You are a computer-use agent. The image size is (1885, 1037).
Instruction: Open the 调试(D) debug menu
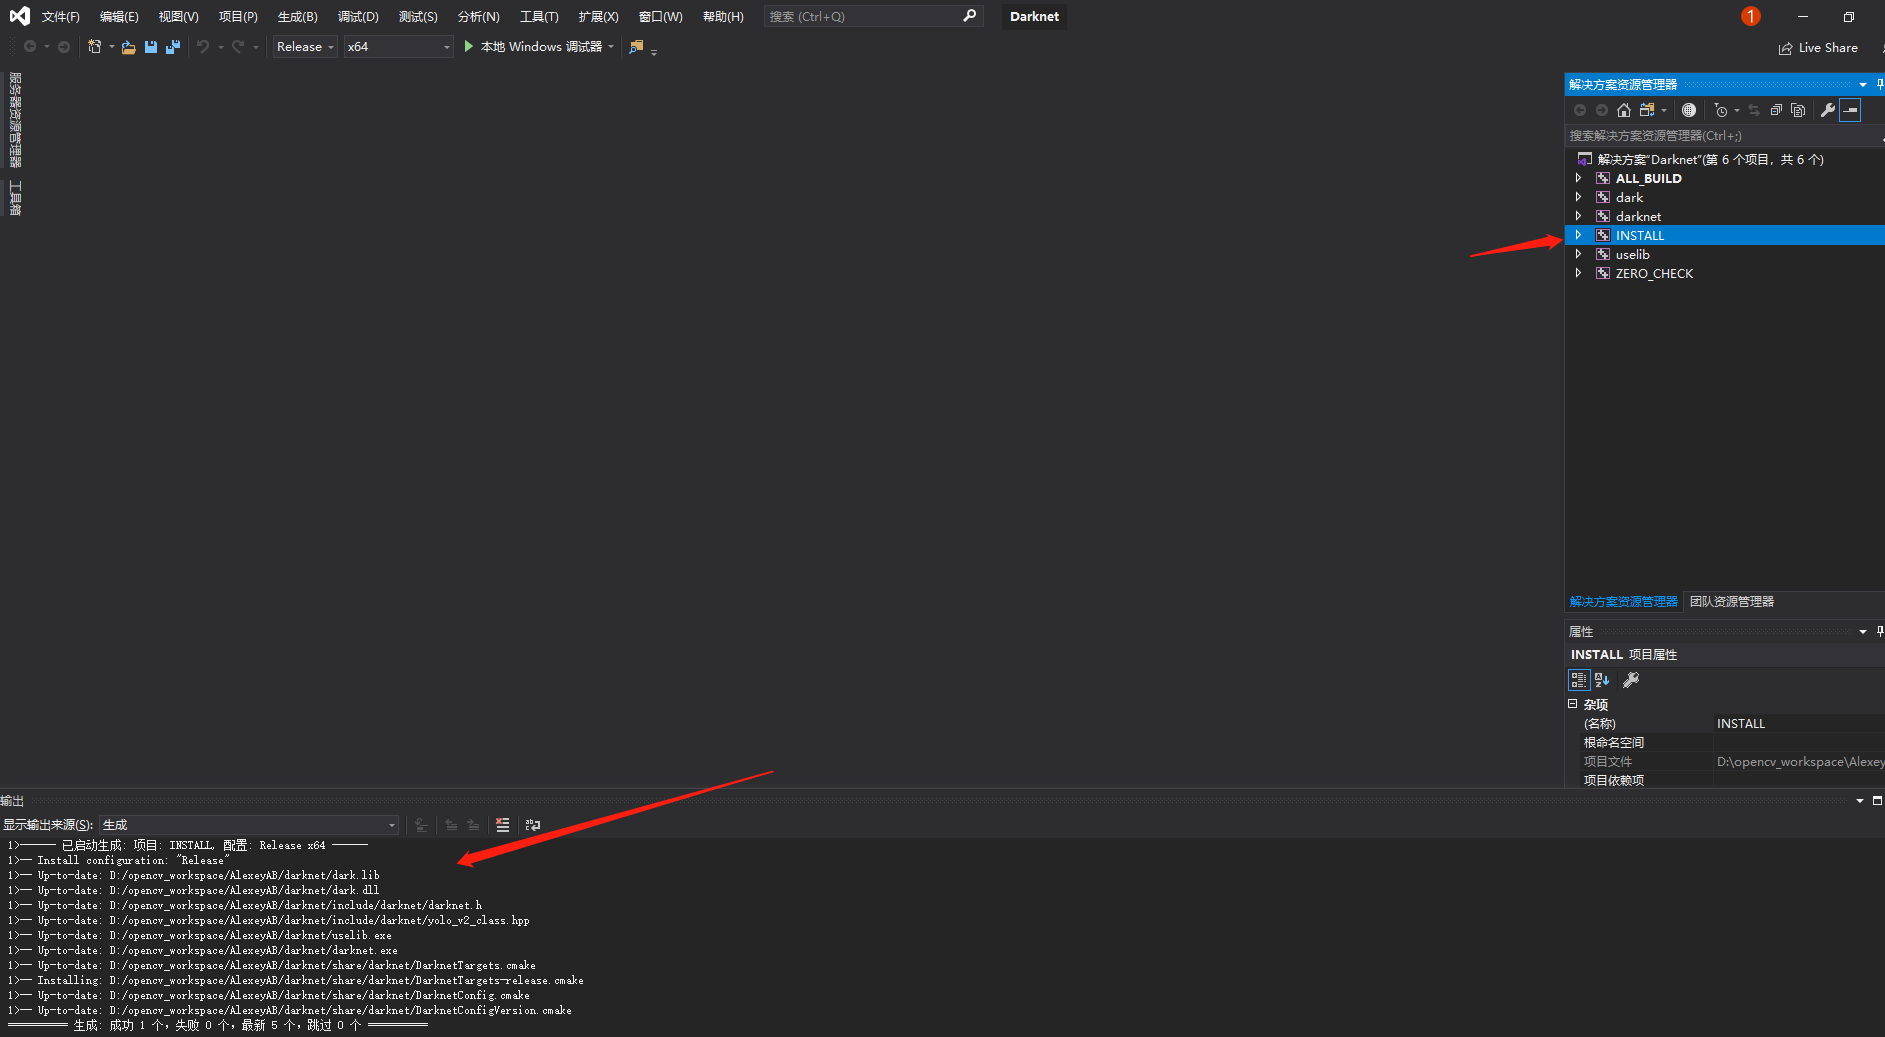click(358, 17)
